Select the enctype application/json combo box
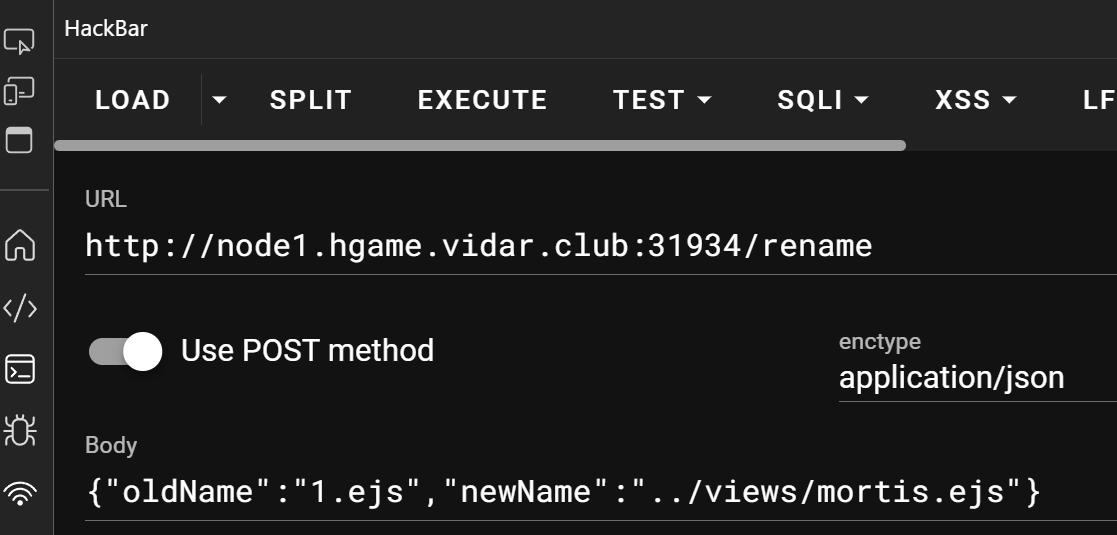Screen dimensions: 1117x535 click(x=977, y=378)
